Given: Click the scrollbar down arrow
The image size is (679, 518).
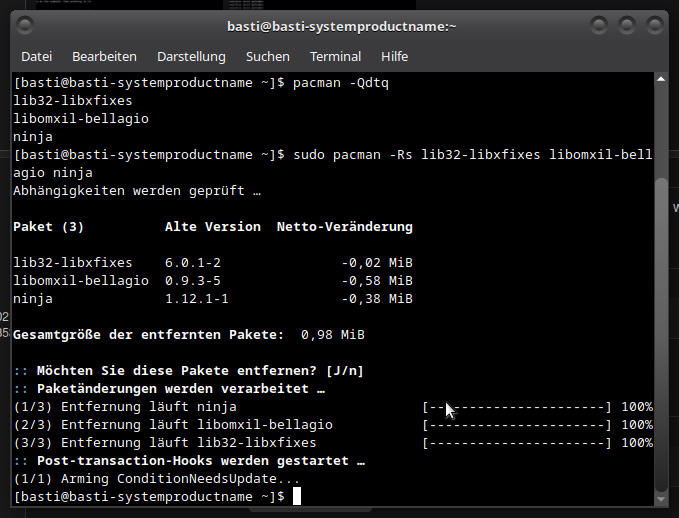Looking at the screenshot, I should pyautogui.click(x=661, y=499).
